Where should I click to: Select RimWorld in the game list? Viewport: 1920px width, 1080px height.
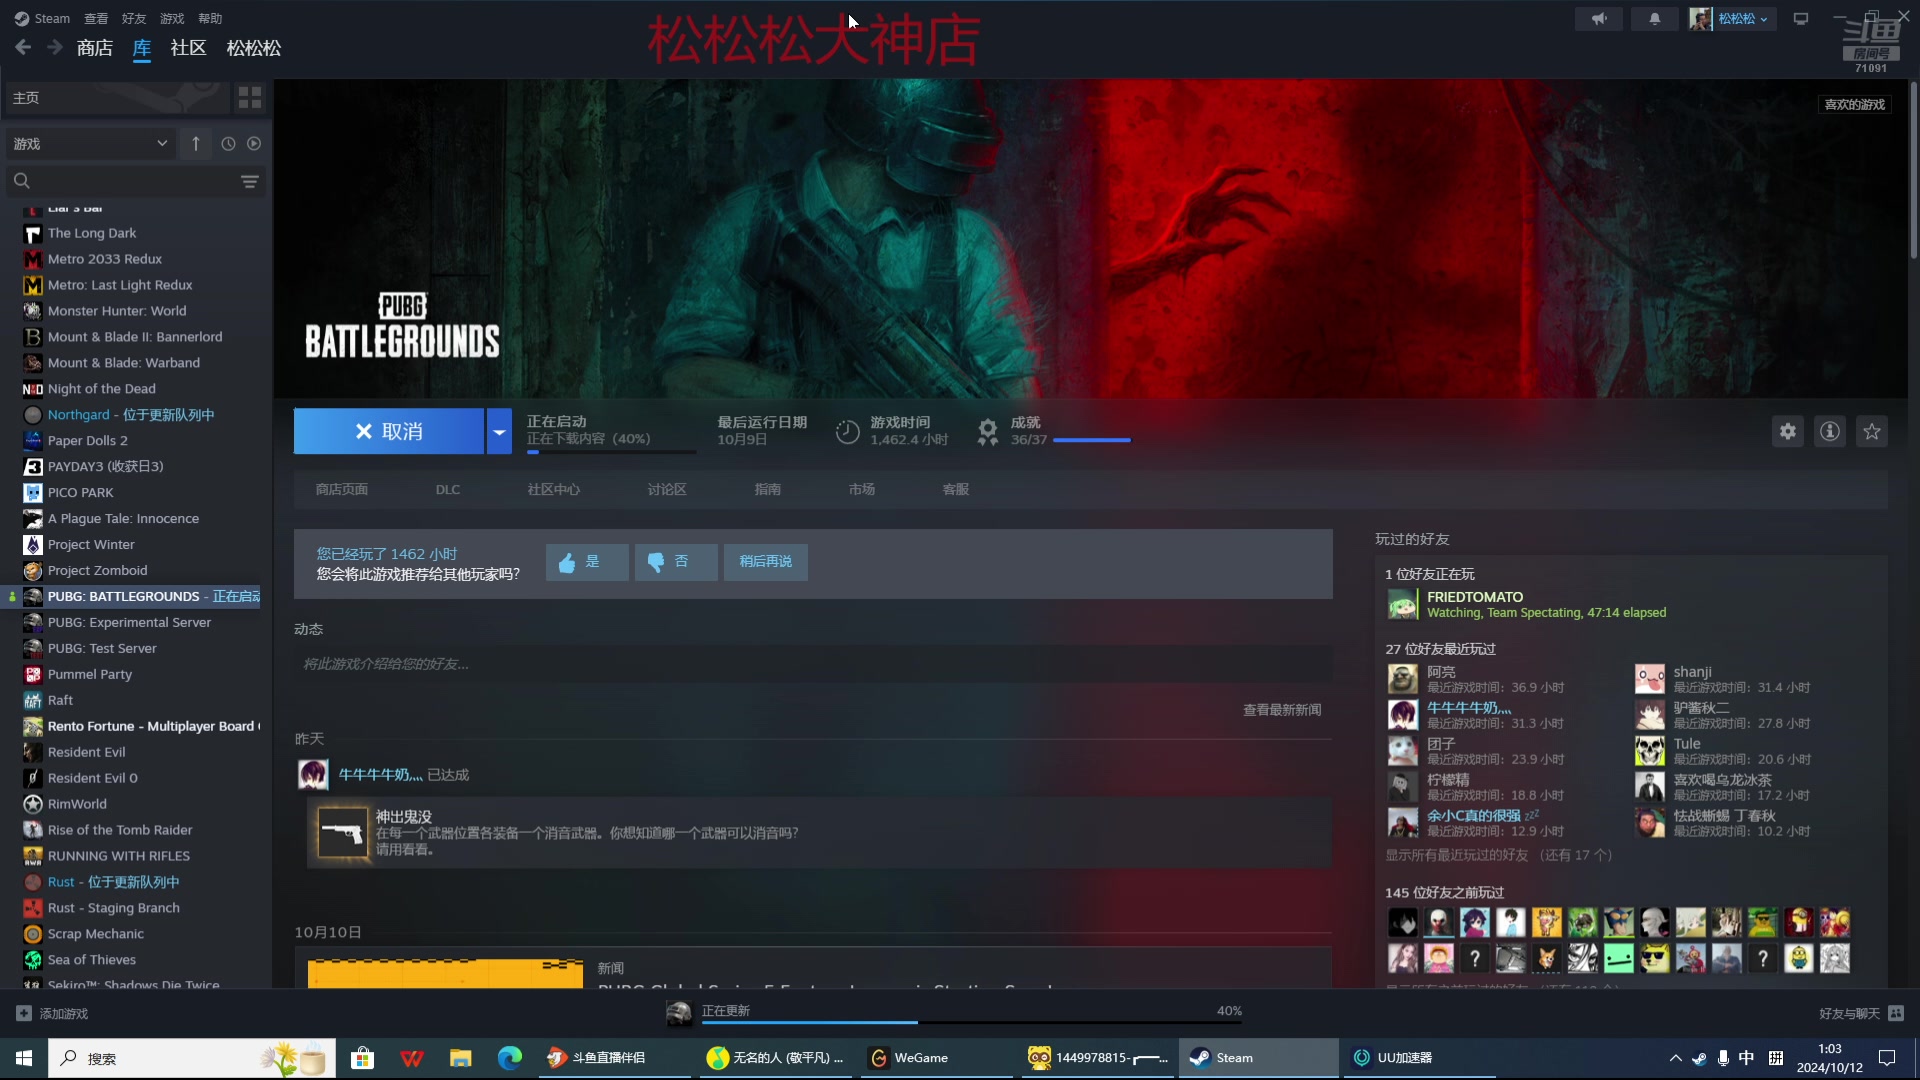(x=77, y=804)
